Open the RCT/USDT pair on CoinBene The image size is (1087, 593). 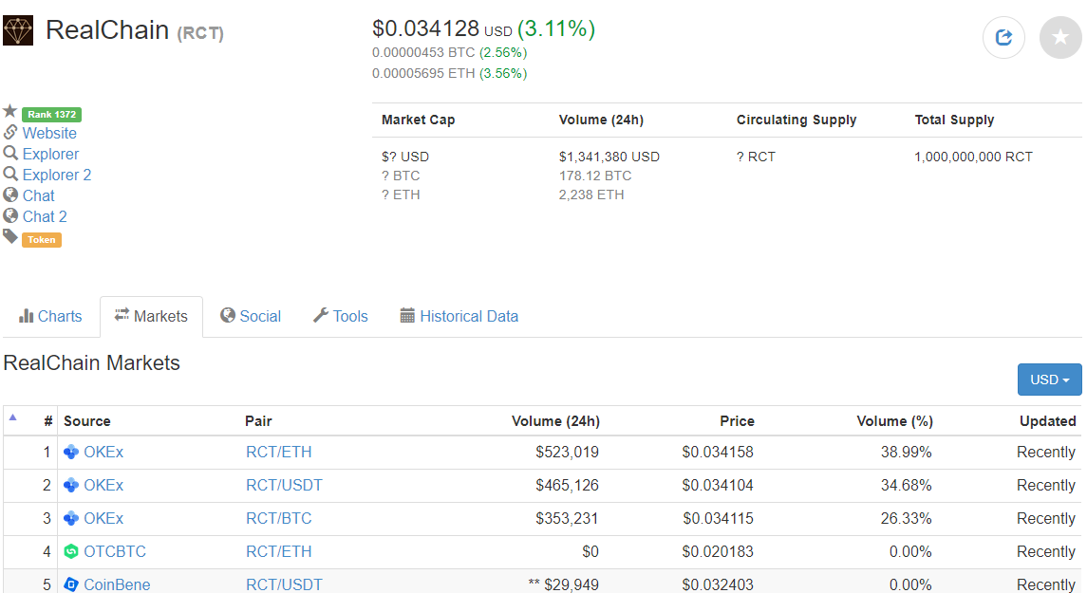[284, 585]
